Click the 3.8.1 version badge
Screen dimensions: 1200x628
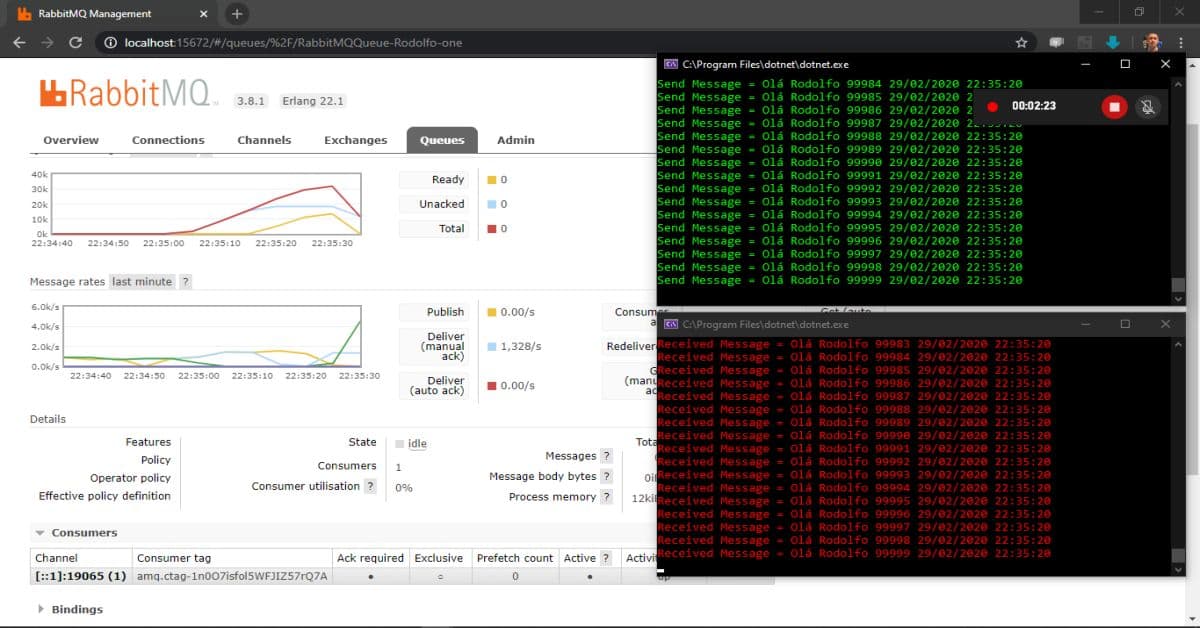point(250,101)
